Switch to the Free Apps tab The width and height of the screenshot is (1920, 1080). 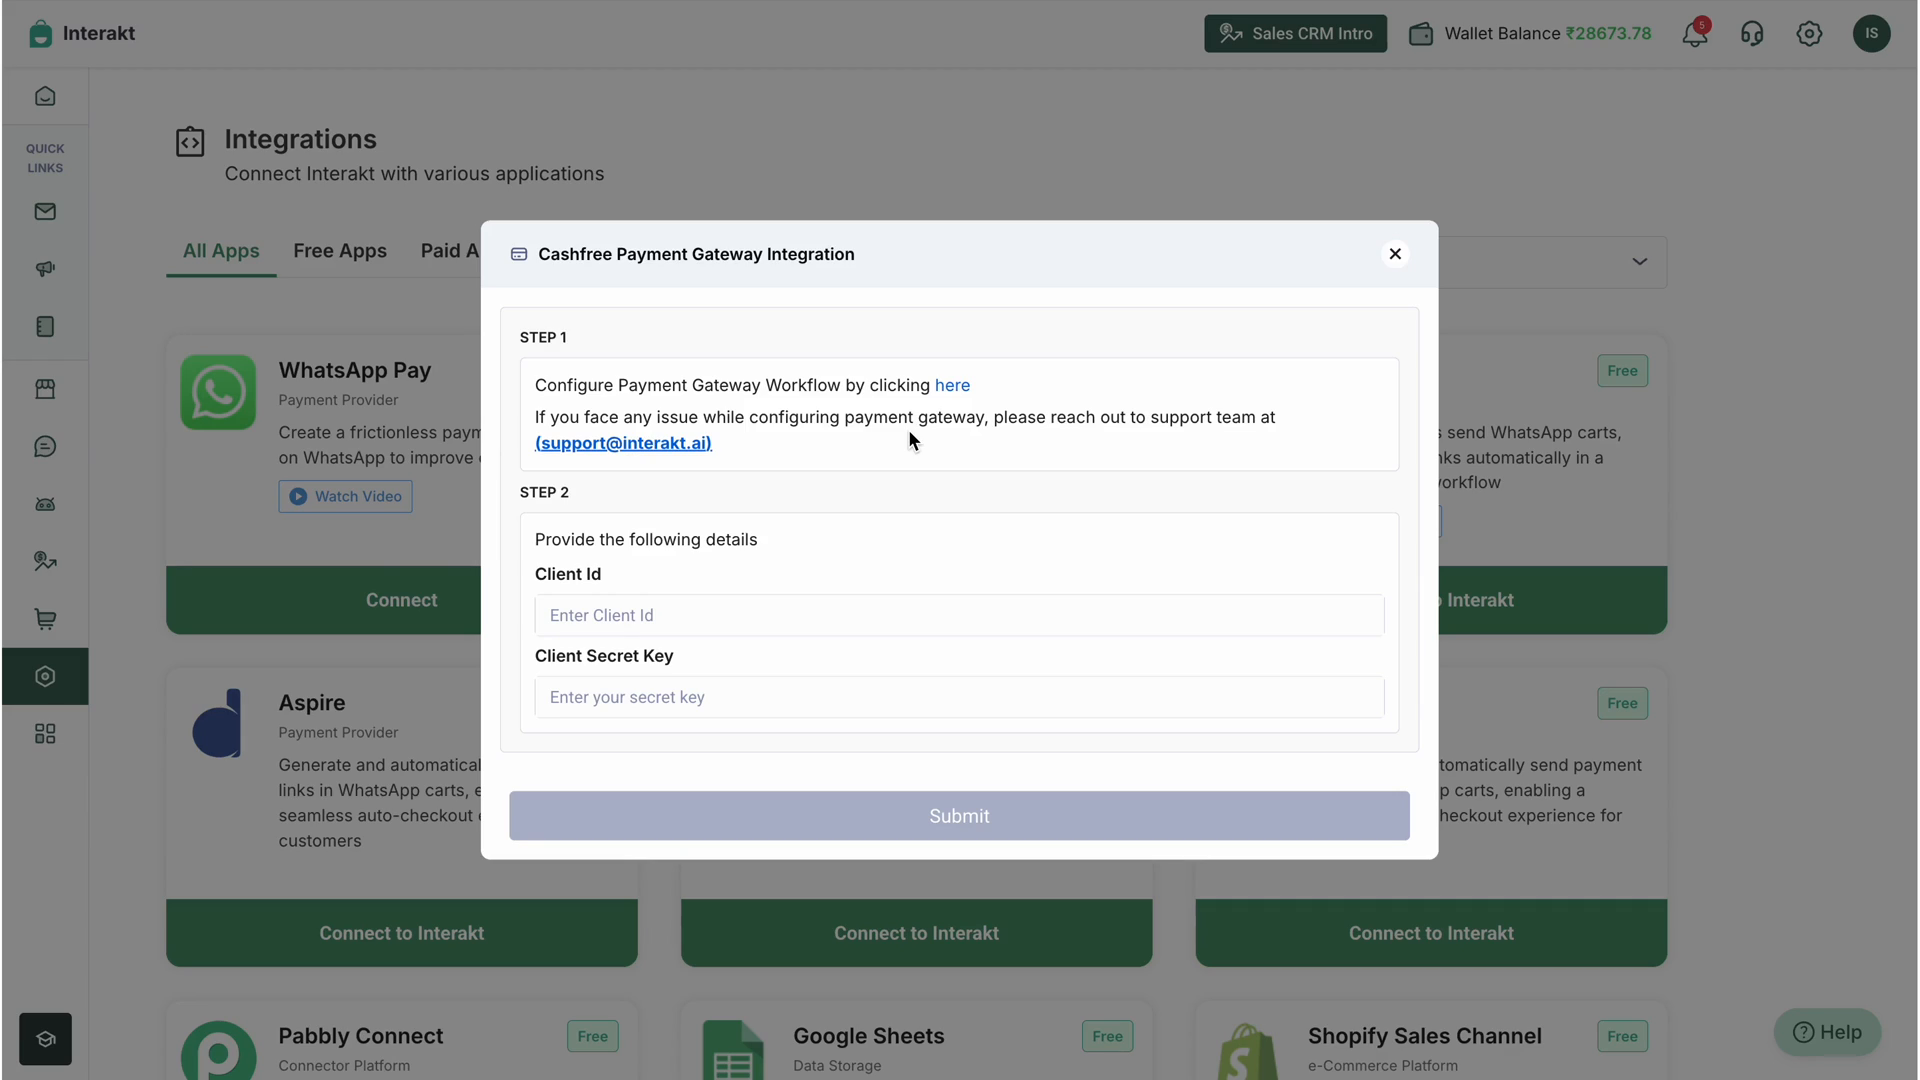coord(340,251)
